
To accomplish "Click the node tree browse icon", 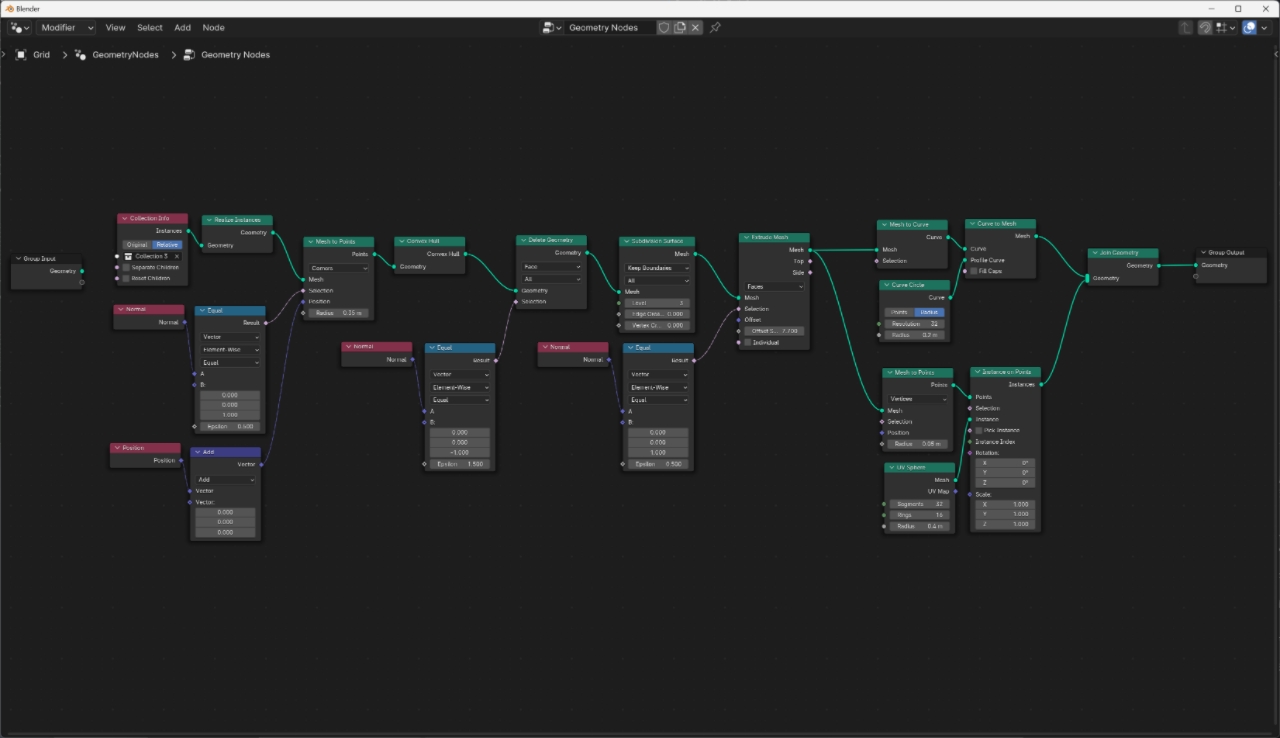I will (552, 28).
